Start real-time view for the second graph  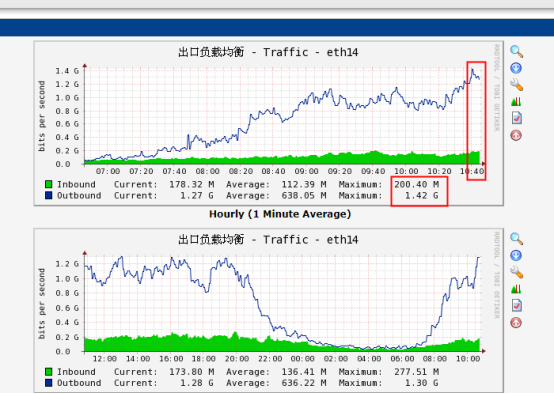[x=516, y=289]
